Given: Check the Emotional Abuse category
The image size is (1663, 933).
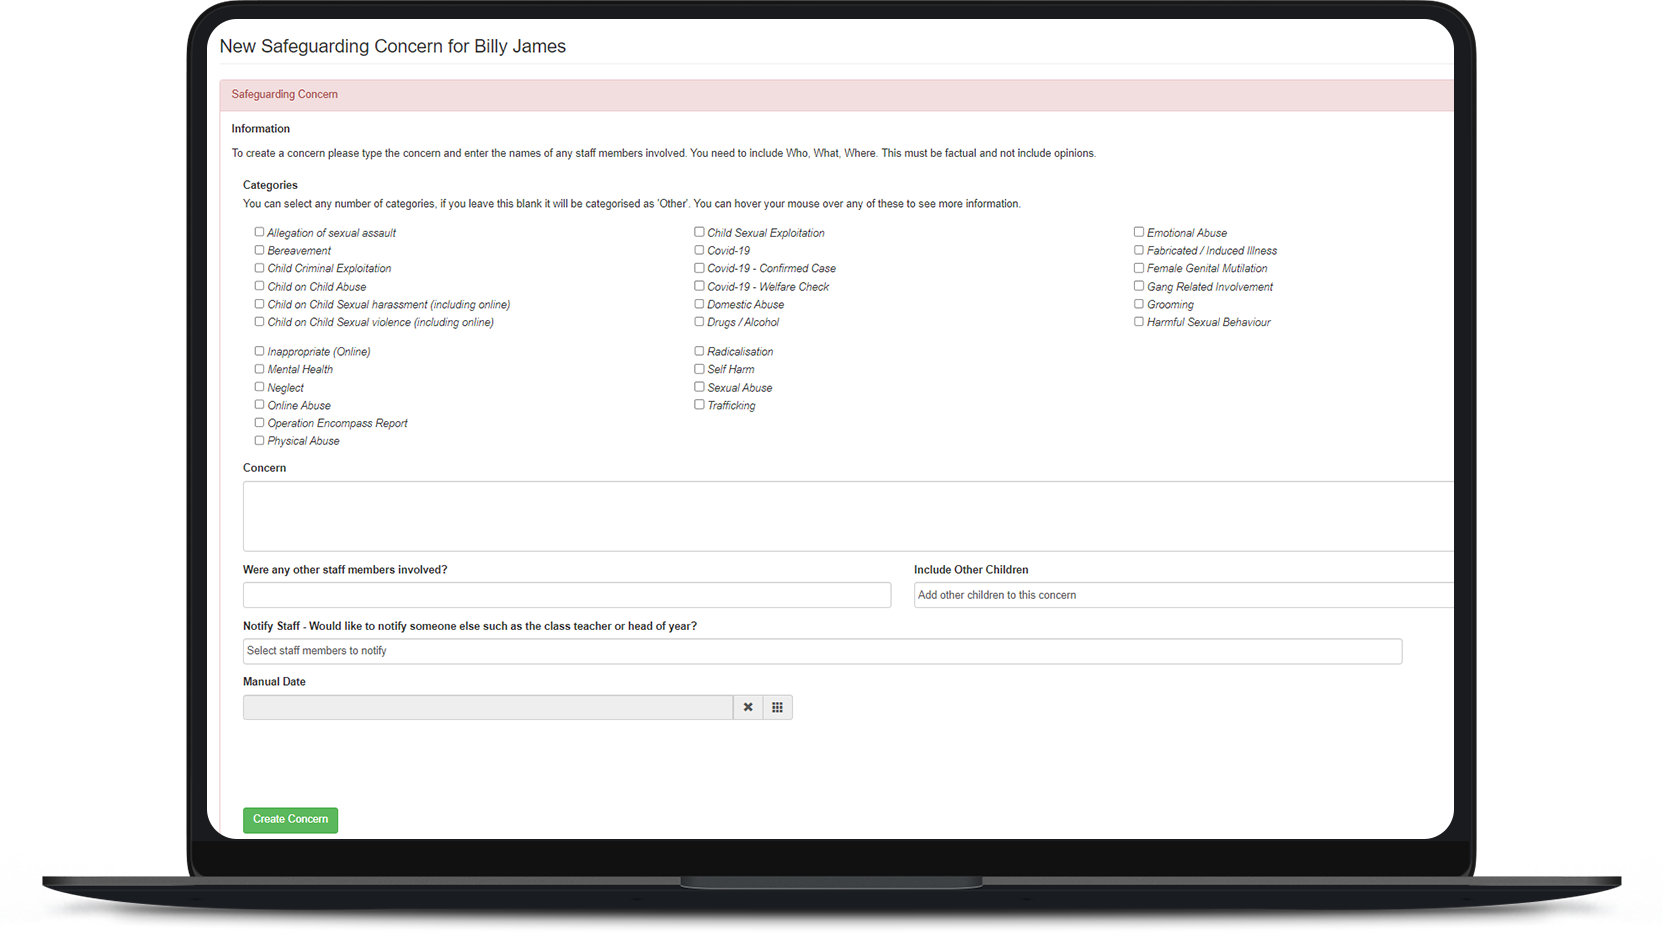Looking at the screenshot, I should pos(1138,232).
